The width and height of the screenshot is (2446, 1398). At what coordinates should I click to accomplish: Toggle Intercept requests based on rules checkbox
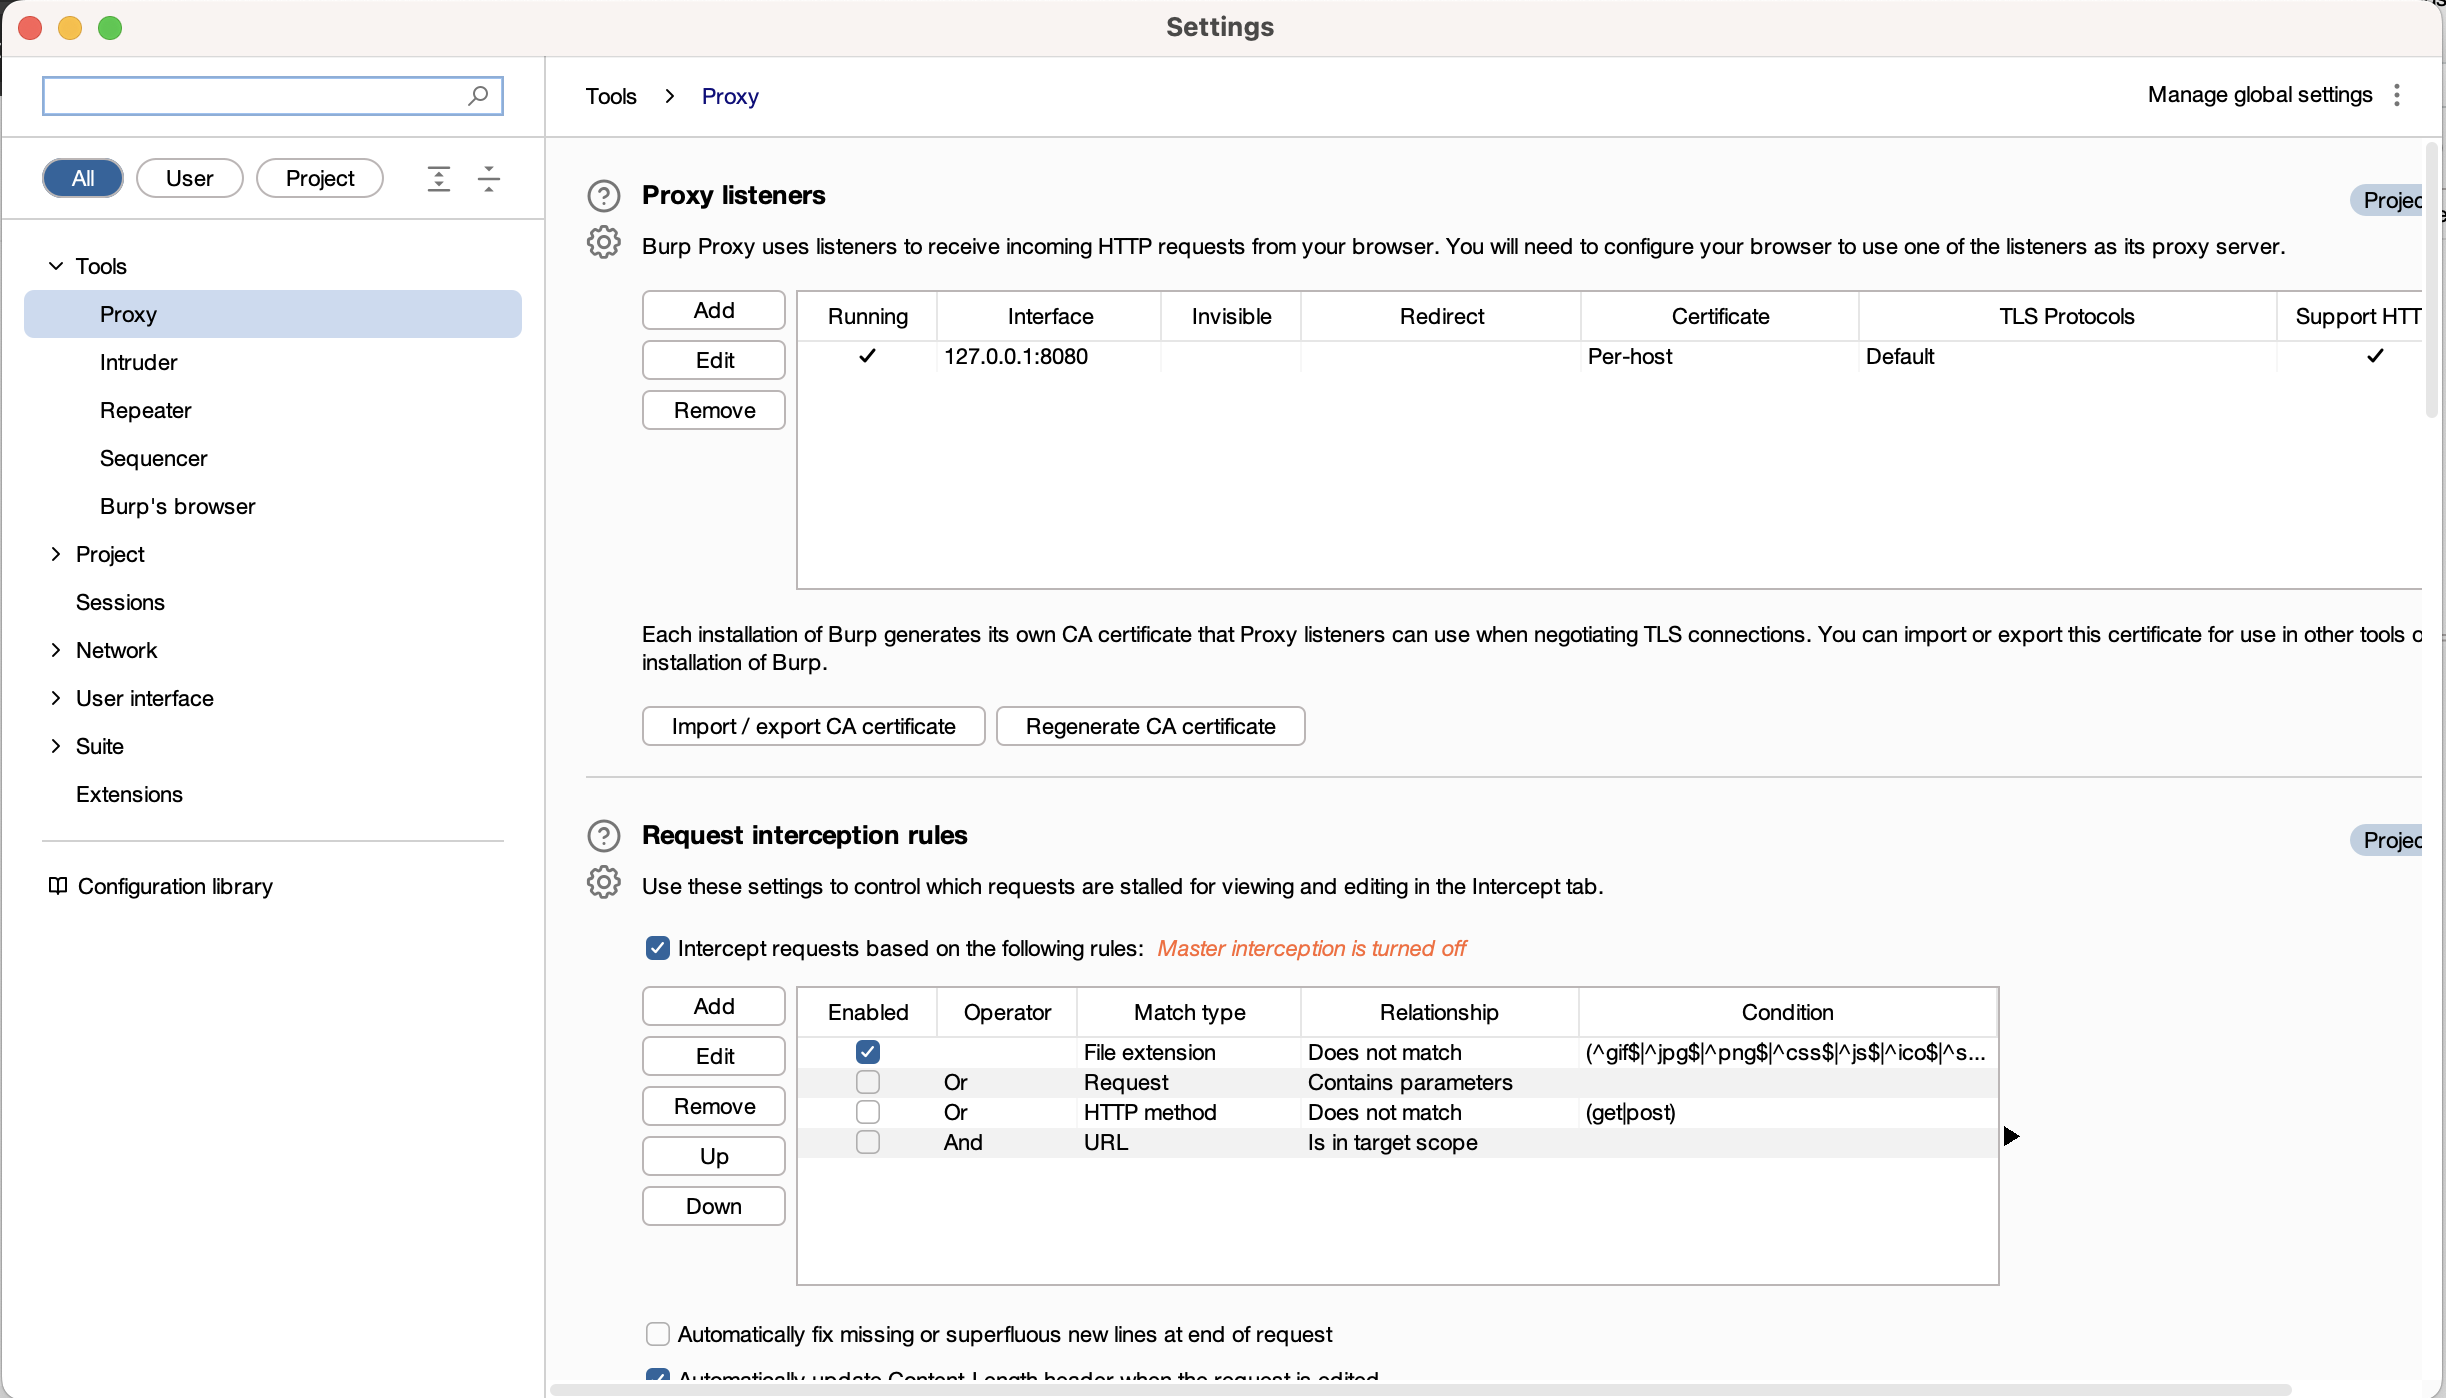pyautogui.click(x=658, y=948)
